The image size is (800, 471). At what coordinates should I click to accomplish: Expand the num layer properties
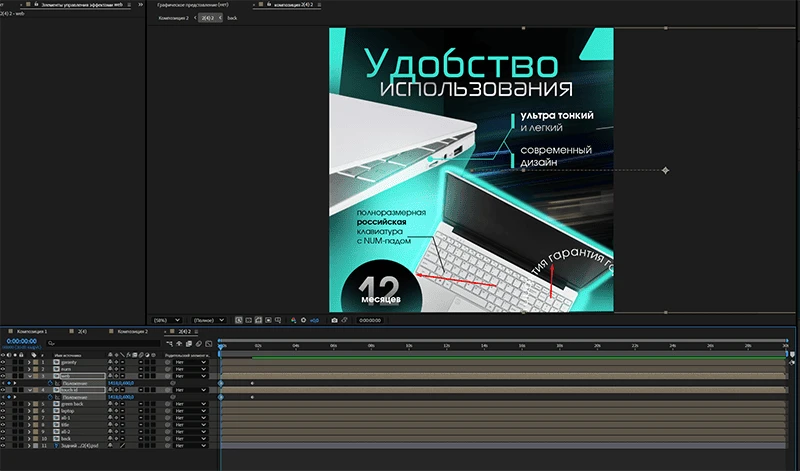tap(29, 369)
